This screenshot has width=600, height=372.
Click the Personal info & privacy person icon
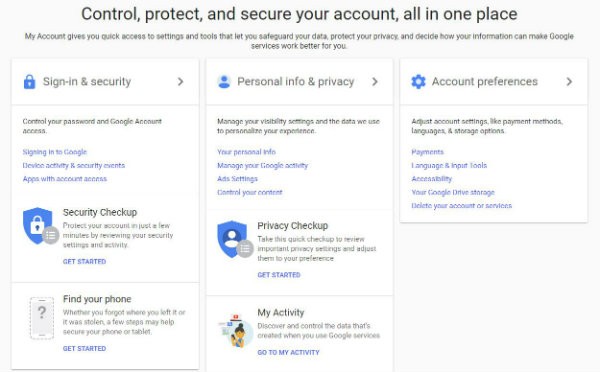click(x=224, y=82)
